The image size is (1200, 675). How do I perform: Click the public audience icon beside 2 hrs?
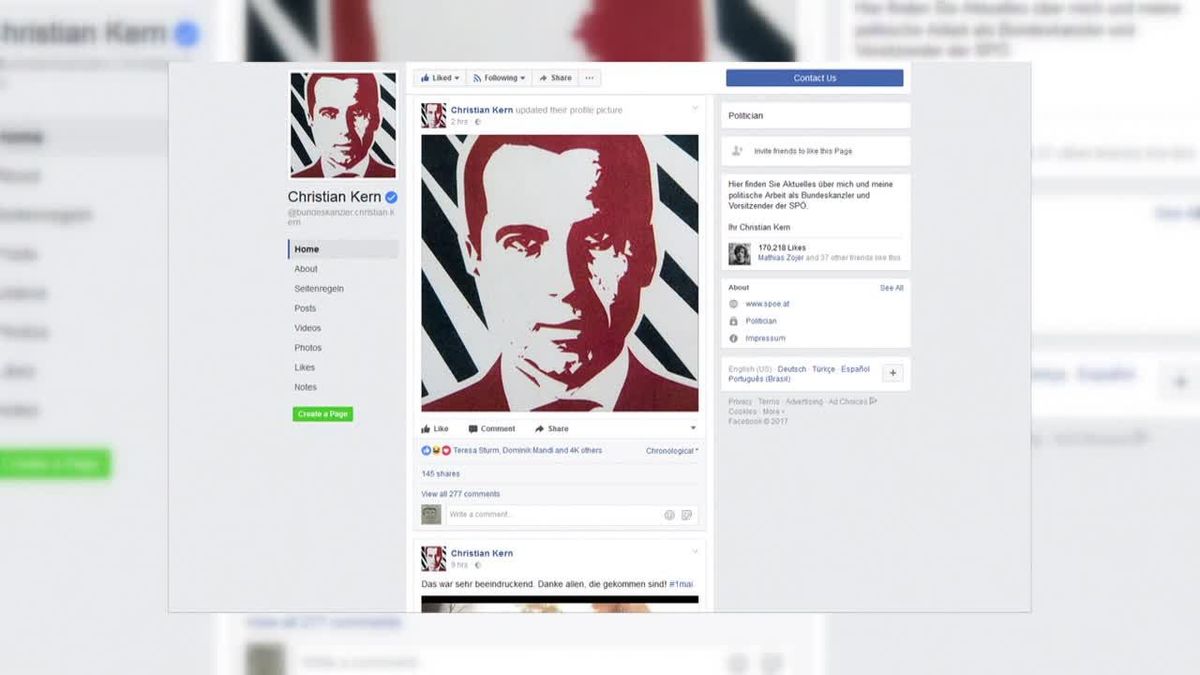point(478,122)
